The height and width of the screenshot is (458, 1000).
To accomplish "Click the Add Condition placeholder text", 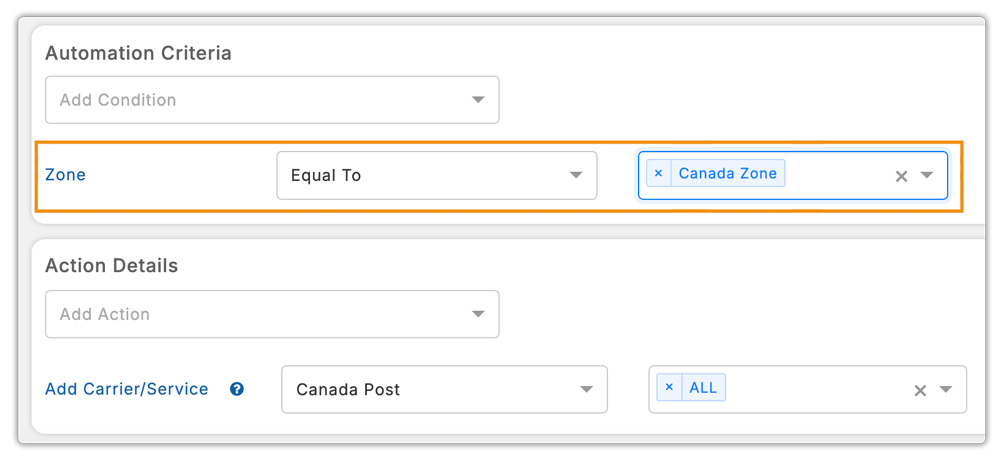I will click(x=118, y=100).
